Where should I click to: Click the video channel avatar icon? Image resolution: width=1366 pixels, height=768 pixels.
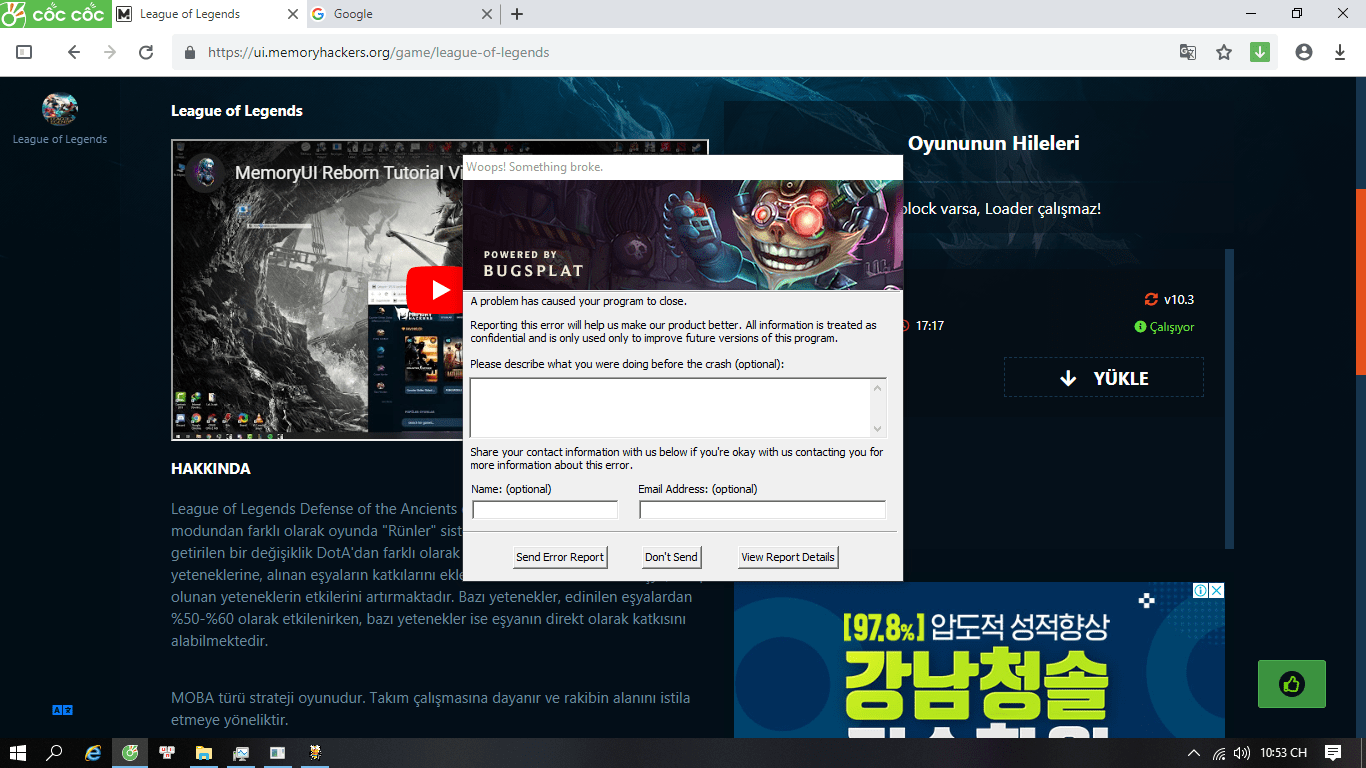tap(206, 173)
